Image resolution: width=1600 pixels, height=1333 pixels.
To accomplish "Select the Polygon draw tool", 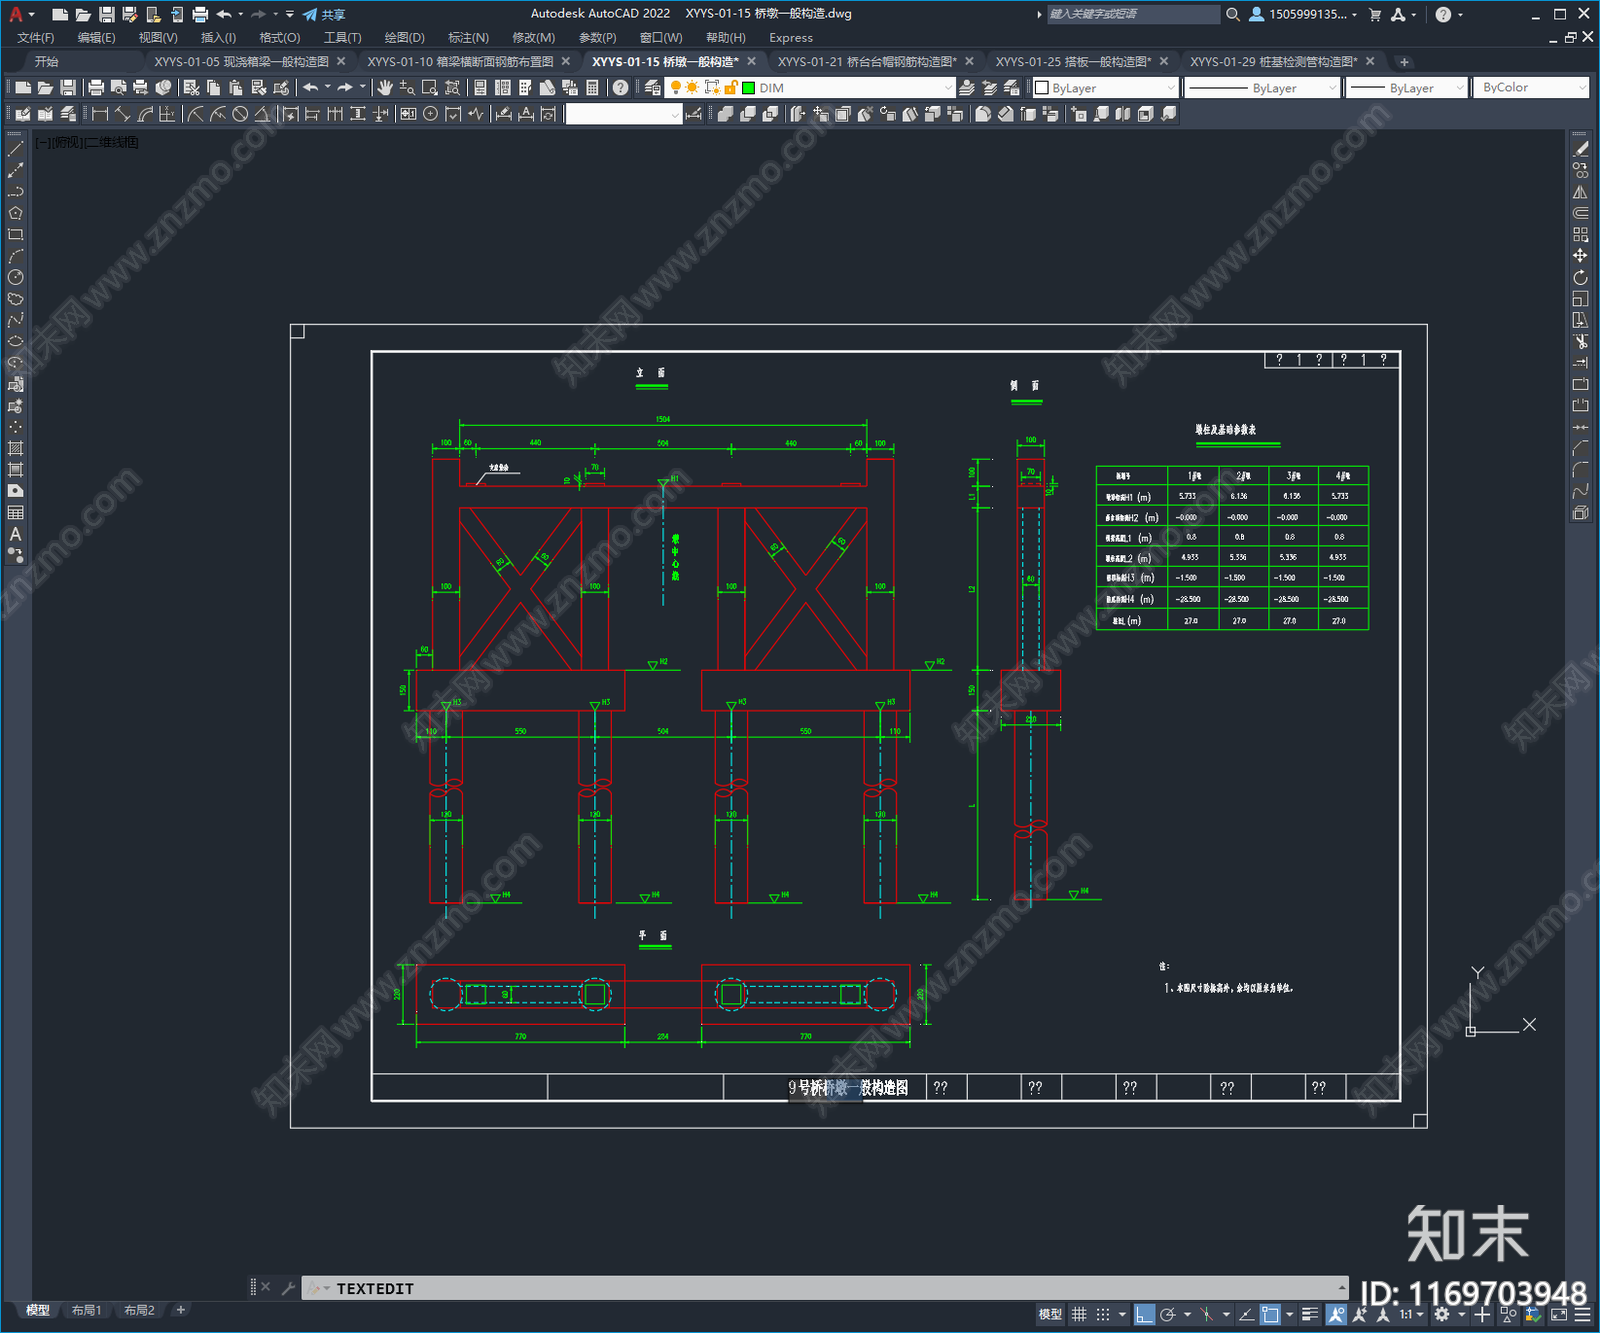I will [16, 213].
